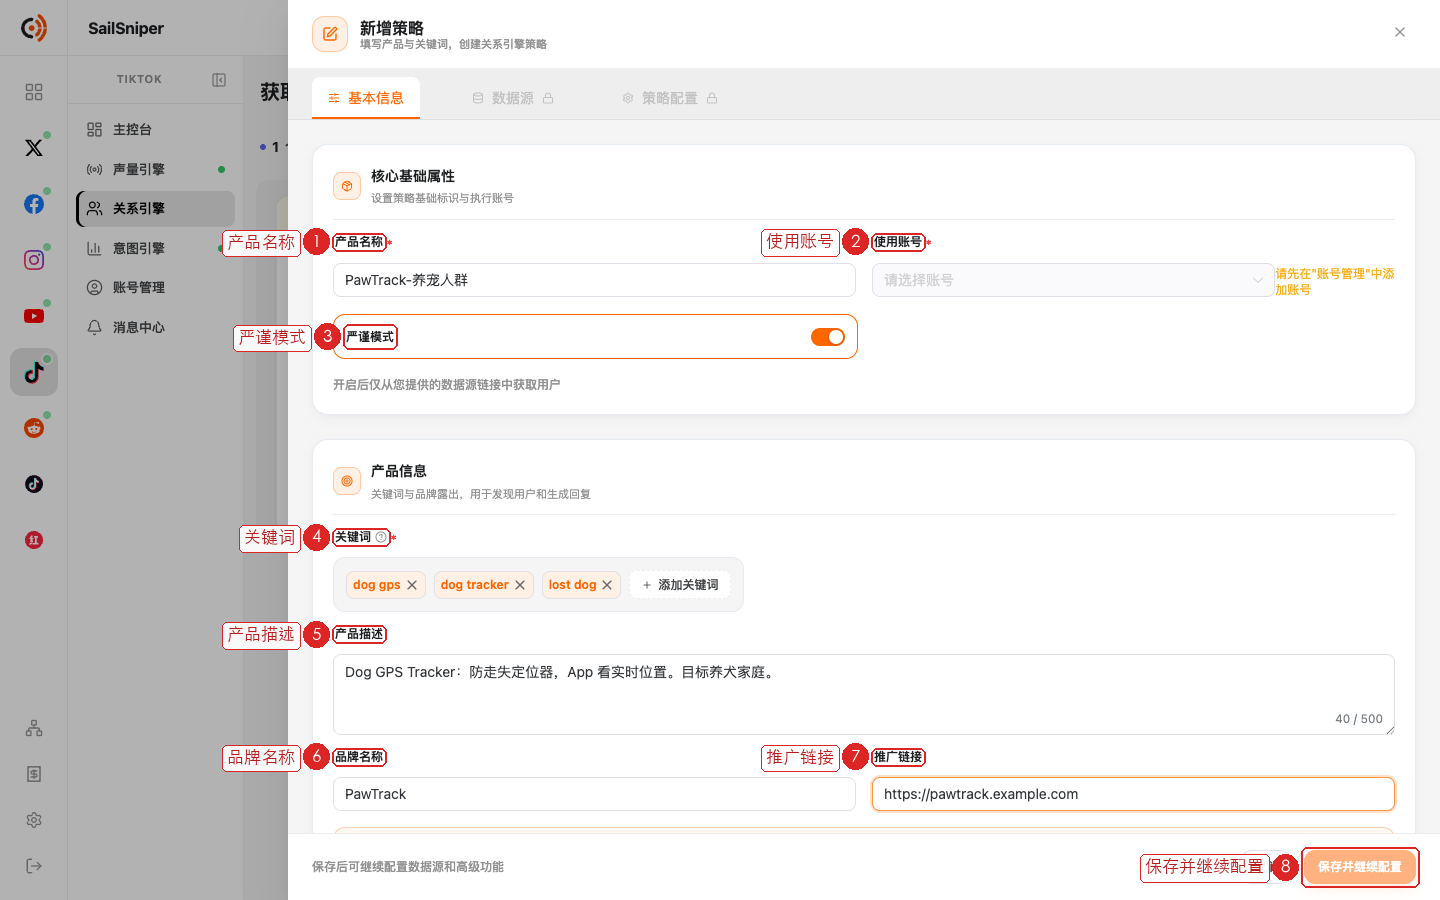This screenshot has width=1440, height=900.
Task: Open 关系引擎 in the sidebar
Action: [156, 209]
